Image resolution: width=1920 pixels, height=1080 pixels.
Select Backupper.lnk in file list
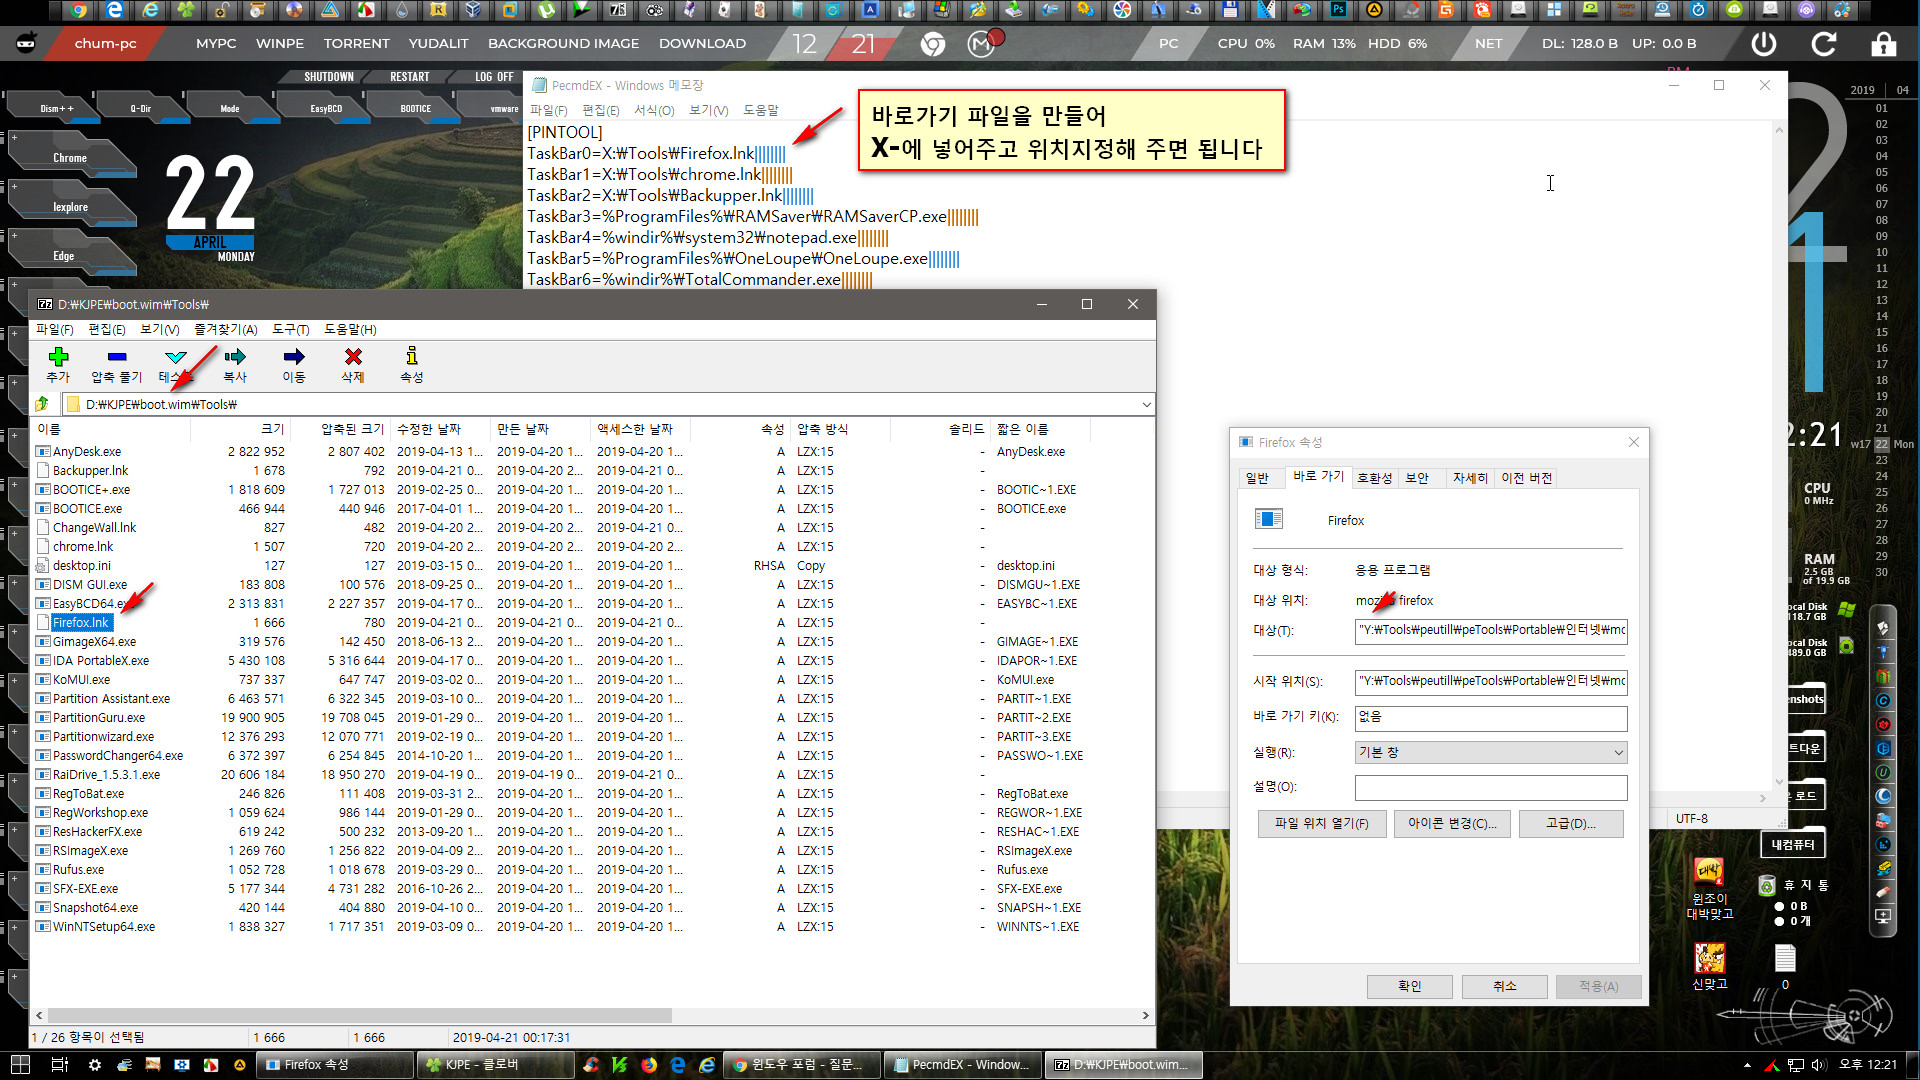point(90,471)
